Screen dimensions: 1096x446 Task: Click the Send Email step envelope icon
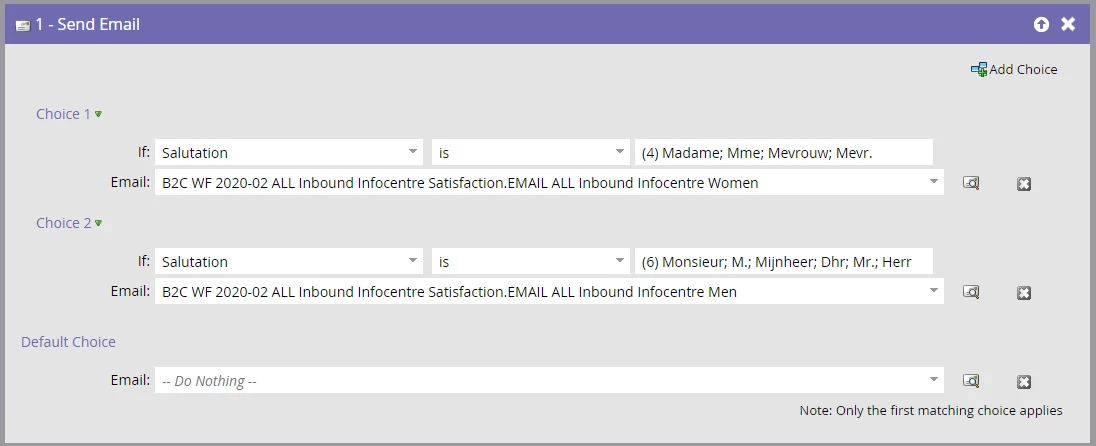(x=23, y=25)
